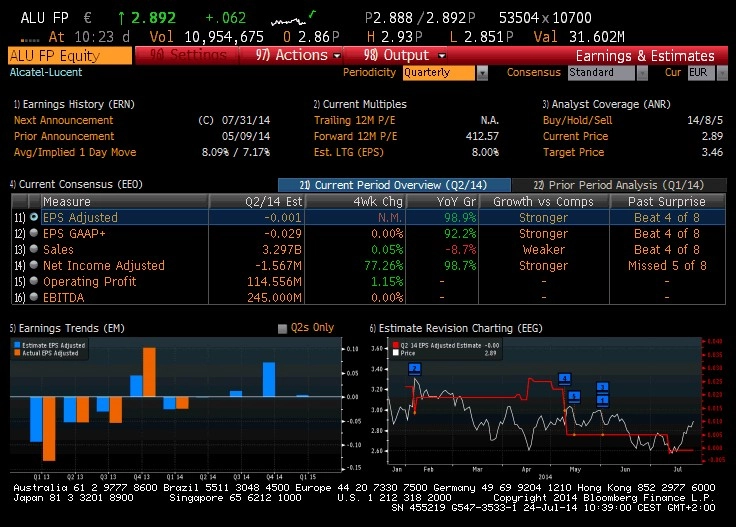Click the blue Estimate EPS Adjusted legend swatch

tap(17, 345)
